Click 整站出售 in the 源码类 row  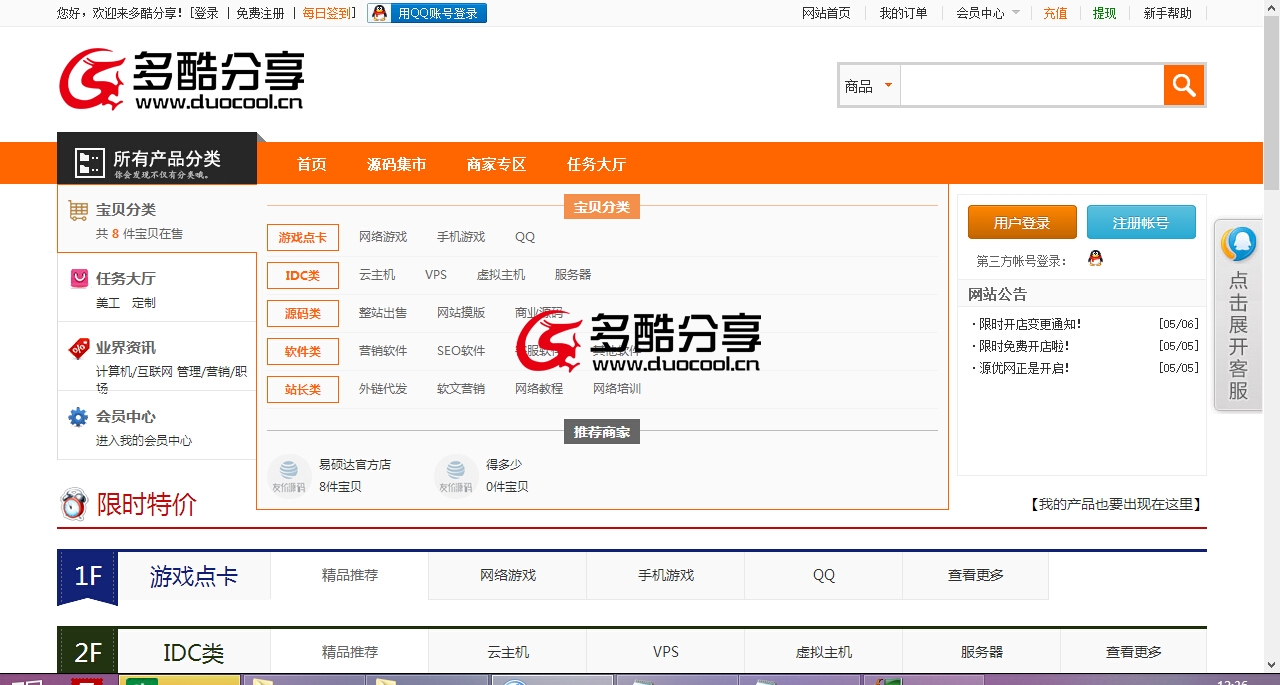pyautogui.click(x=383, y=313)
